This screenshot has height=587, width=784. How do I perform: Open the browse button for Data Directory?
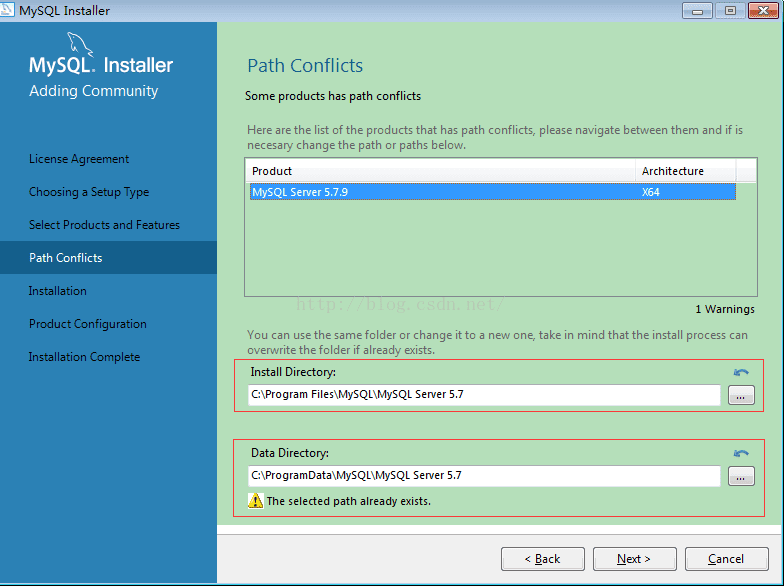pyautogui.click(x=740, y=477)
